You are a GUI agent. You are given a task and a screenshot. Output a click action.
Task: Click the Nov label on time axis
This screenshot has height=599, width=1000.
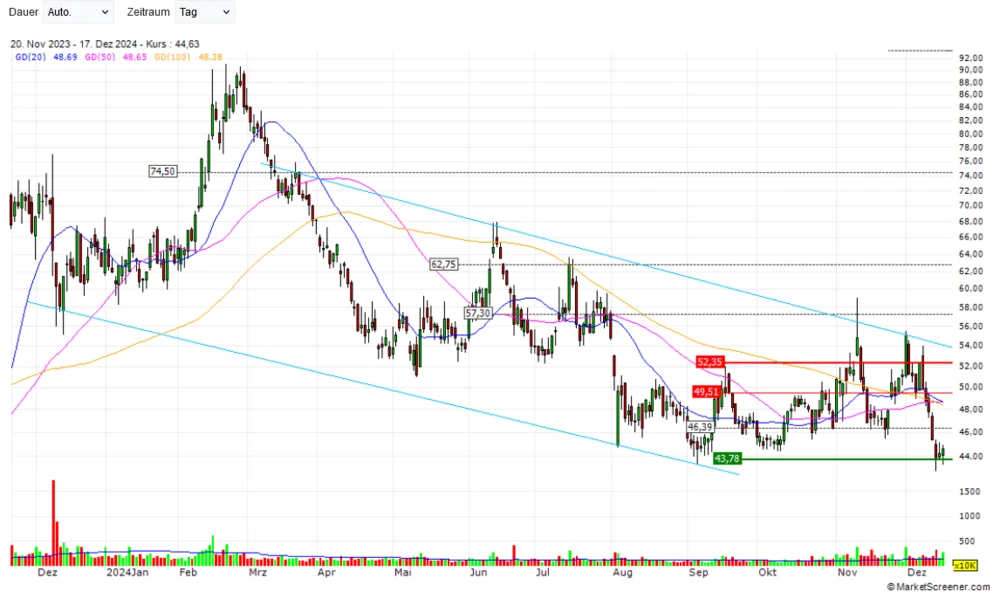[x=847, y=575]
